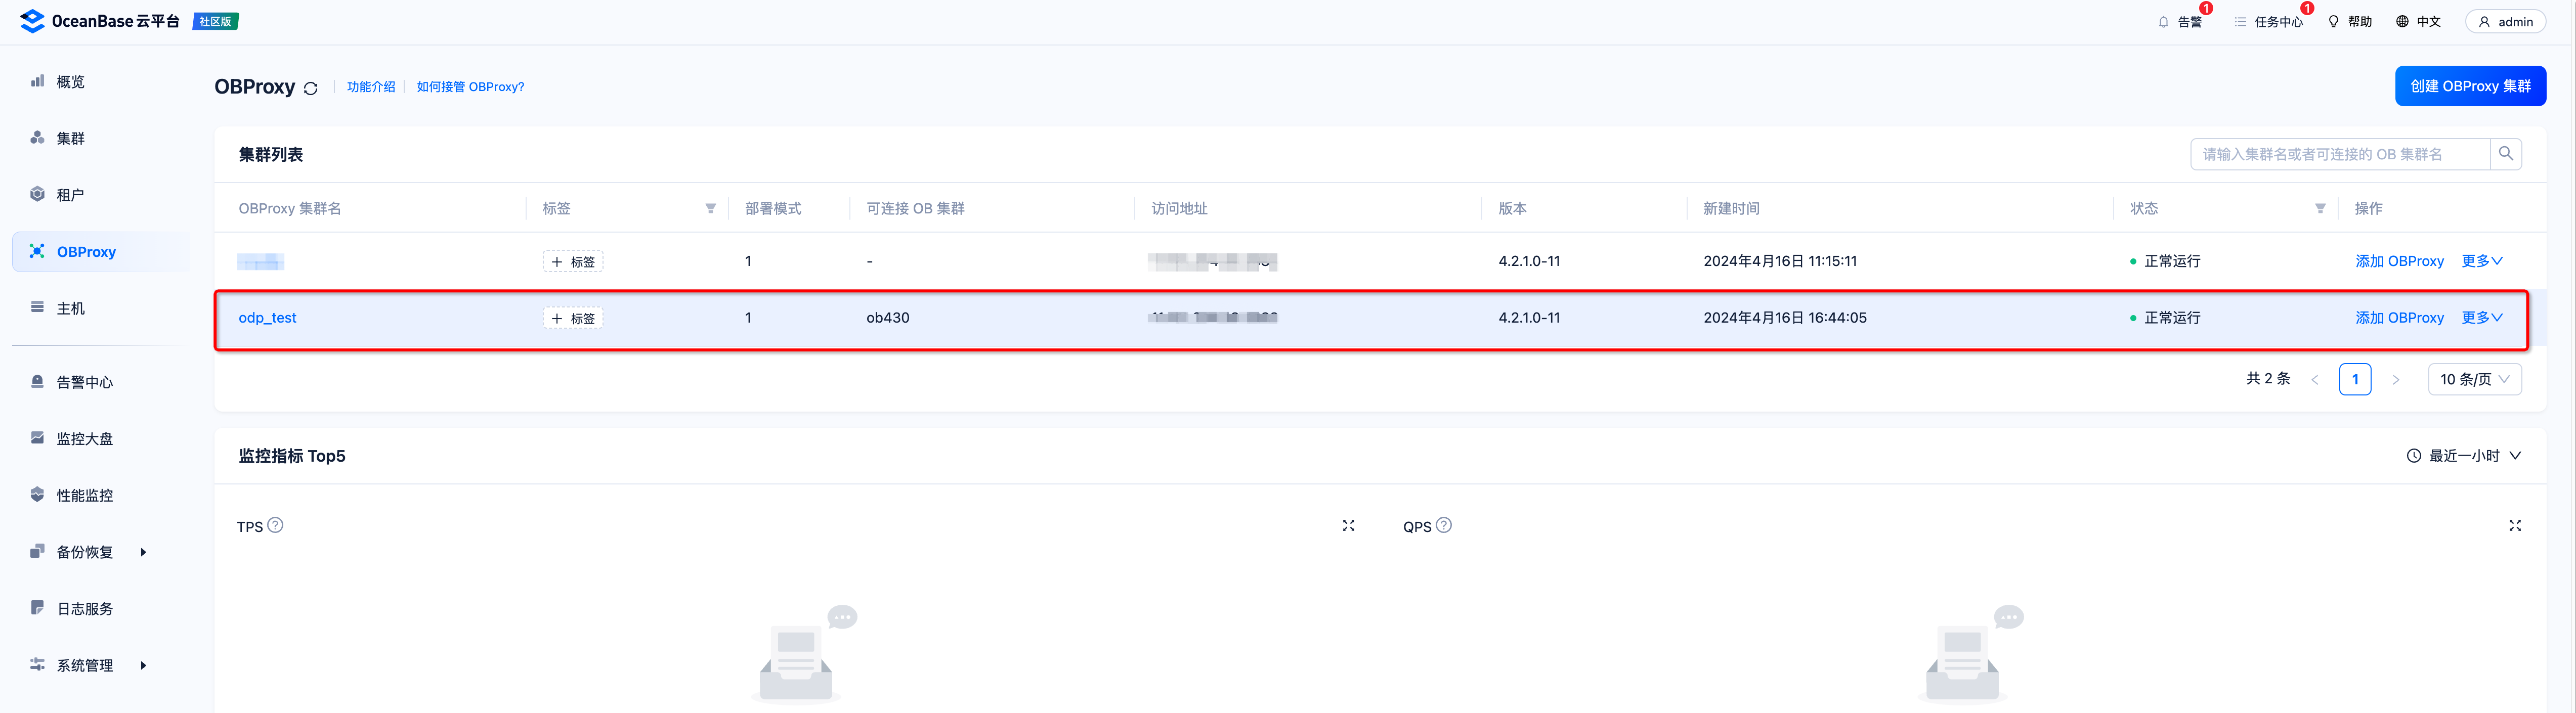This screenshot has width=2576, height=713.
Task: Click the TPS help question-mark icon
Action: [x=276, y=525]
